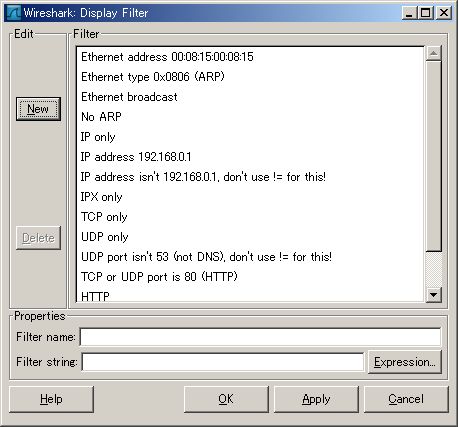458x427 pixels.
Task: Click the New filter button
Action: tap(38, 109)
